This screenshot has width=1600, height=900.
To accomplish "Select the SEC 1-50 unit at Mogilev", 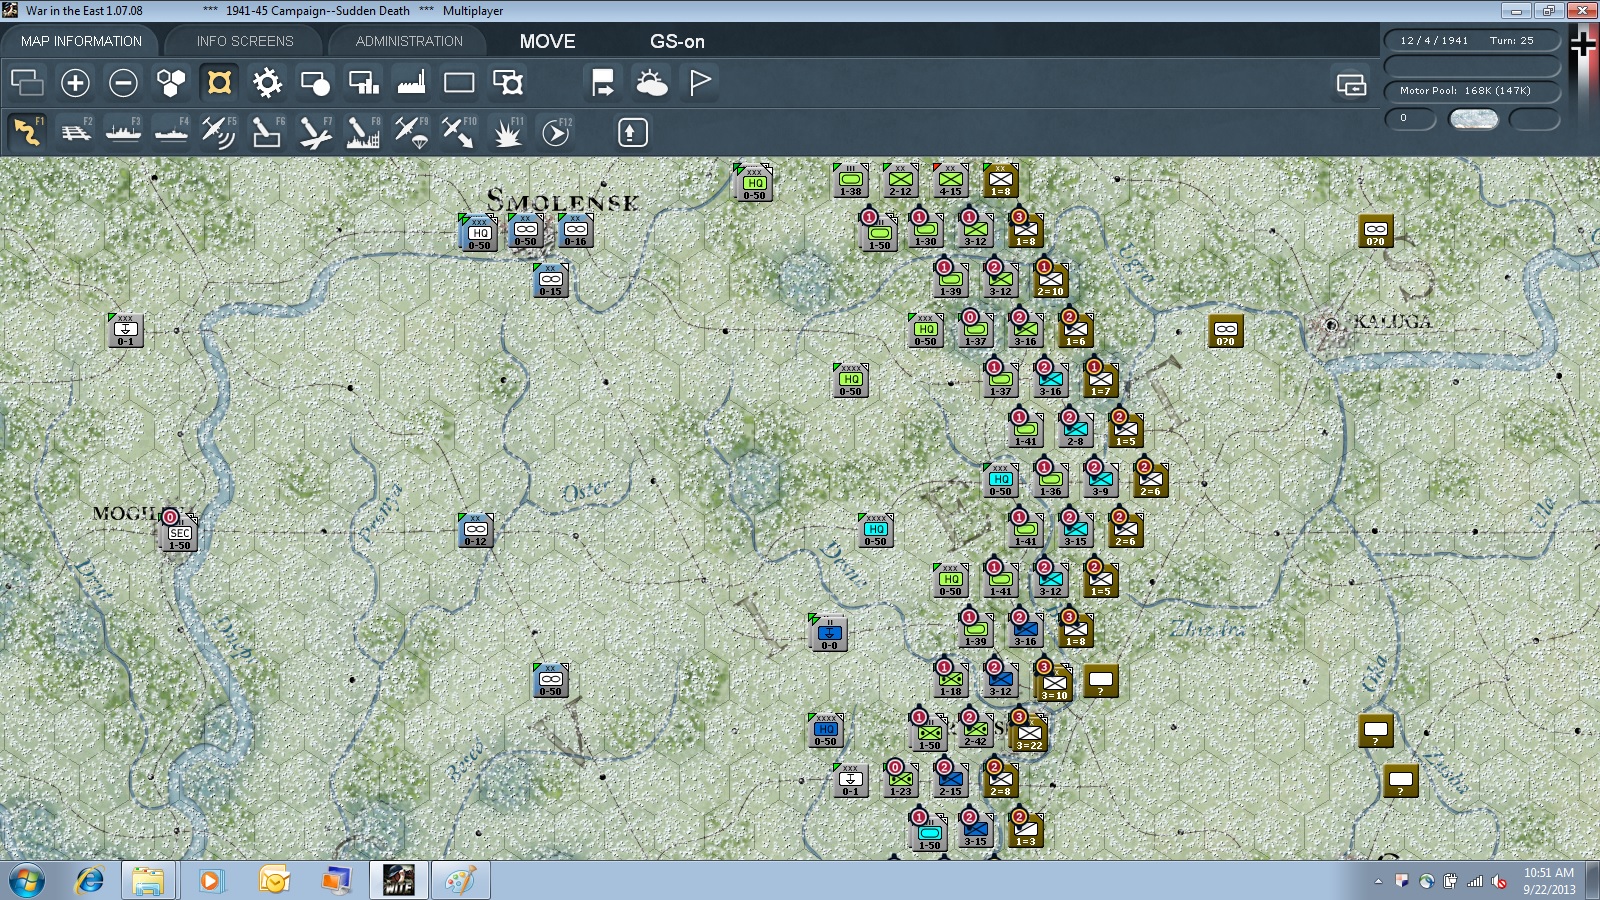I will coord(179,534).
